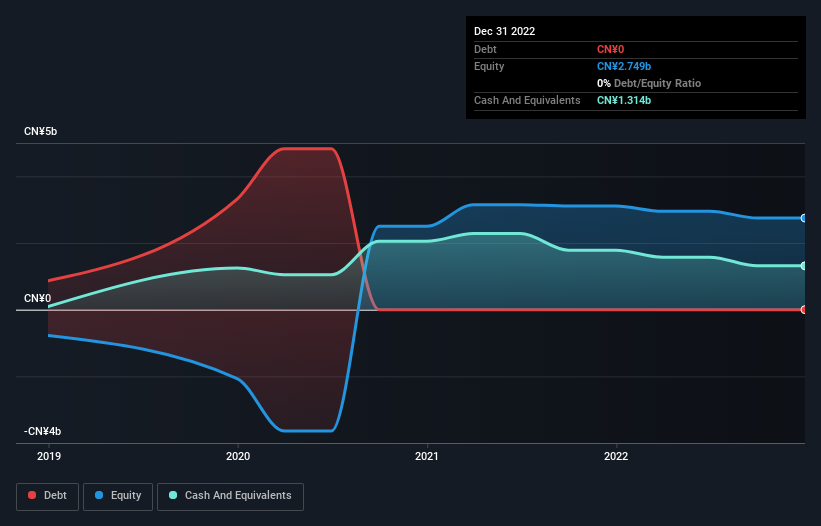Screen dimensions: 821x526
Task: Select the Debt end-point marker on chart
Action: 804,310
